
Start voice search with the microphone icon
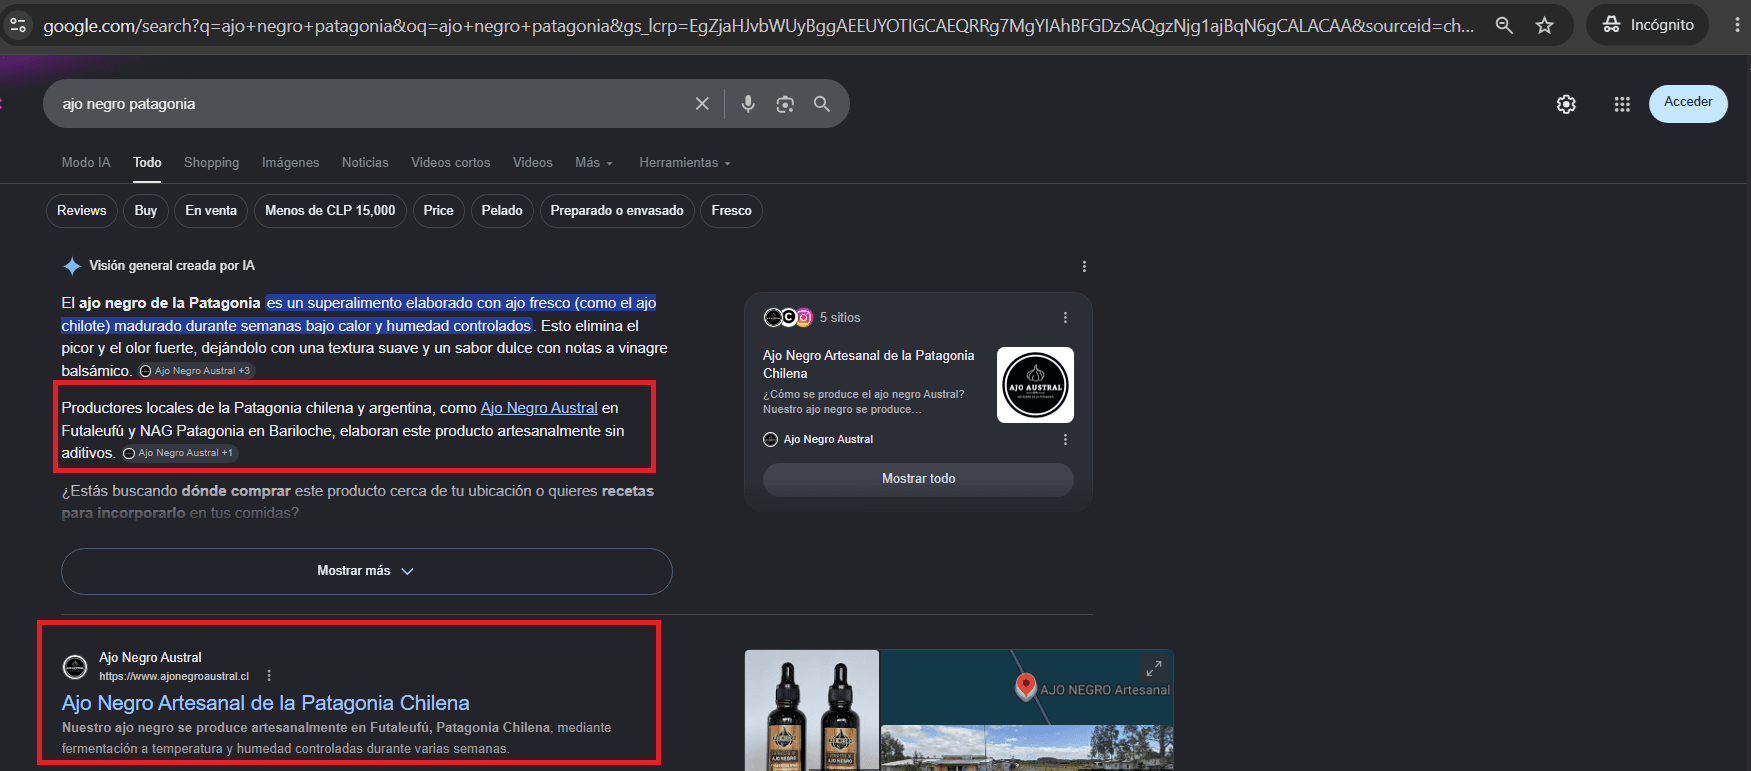pyautogui.click(x=748, y=104)
